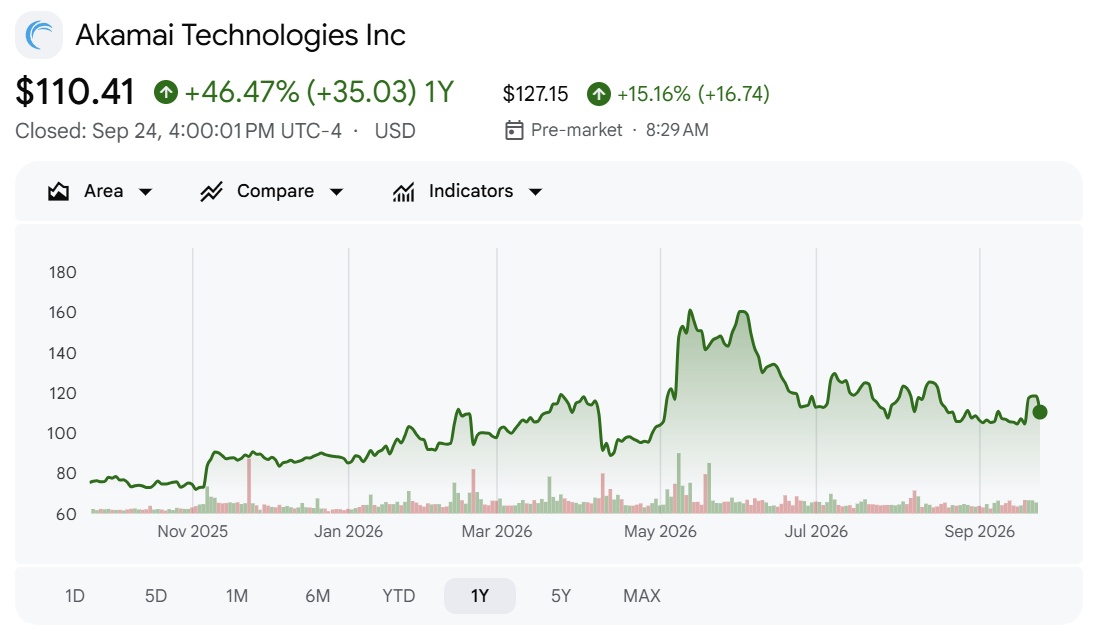1099x625 pixels.
Task: Select the 6M time range
Action: 318,596
